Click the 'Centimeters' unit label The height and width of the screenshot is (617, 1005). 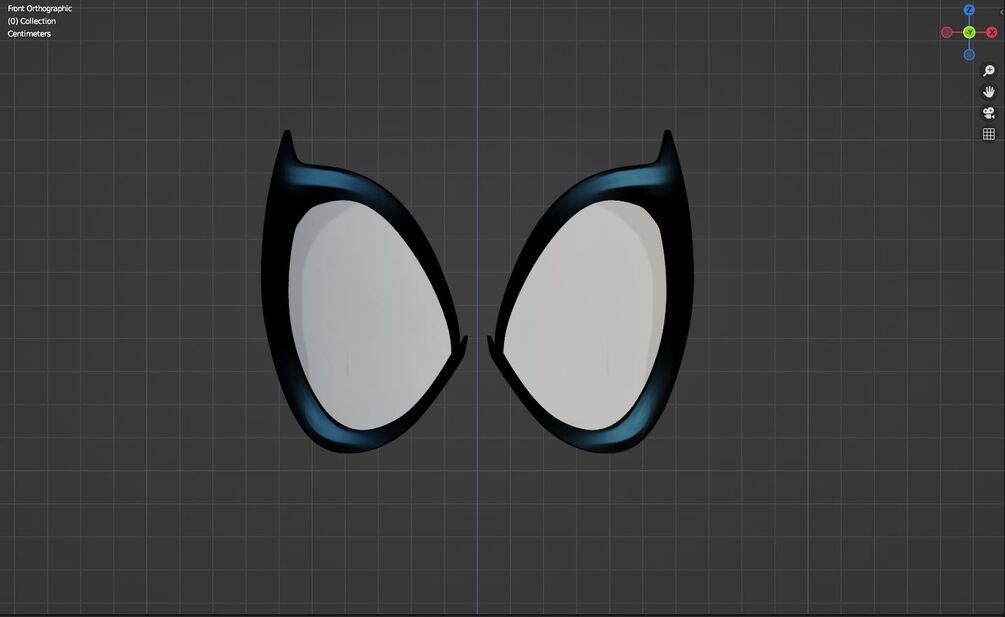[29, 34]
